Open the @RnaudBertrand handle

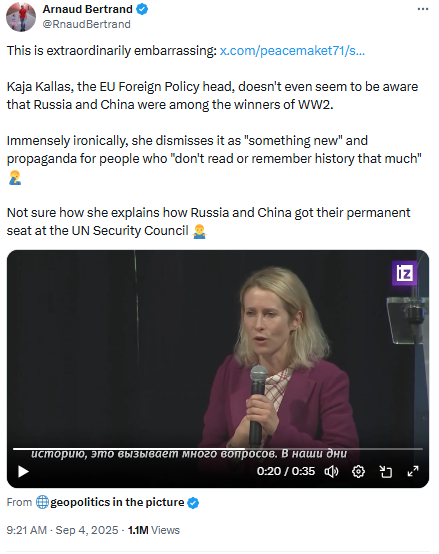tap(87, 24)
